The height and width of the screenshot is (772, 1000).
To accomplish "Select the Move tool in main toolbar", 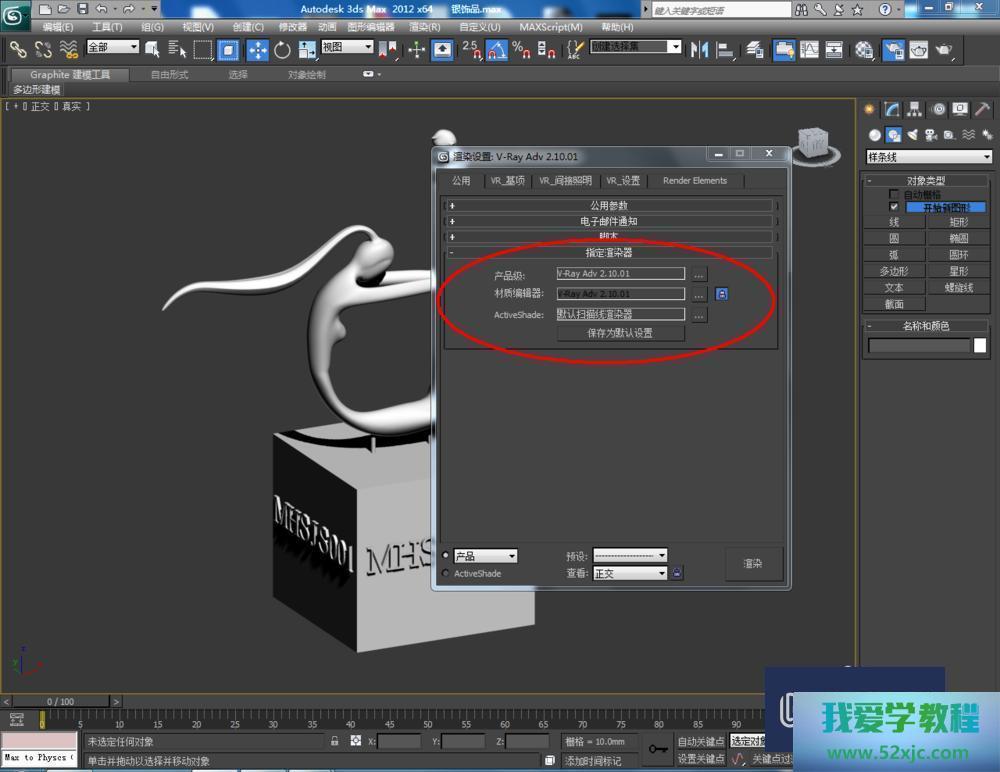I will point(257,49).
